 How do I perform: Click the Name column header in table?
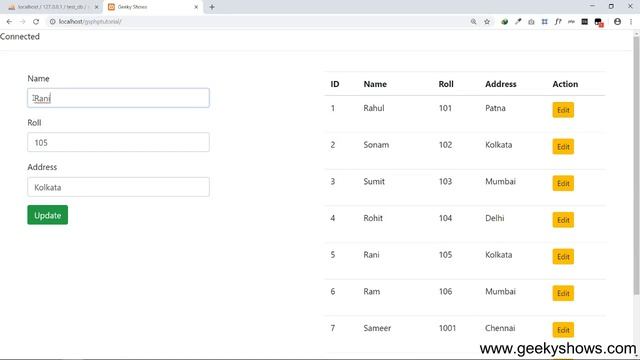tap(375, 84)
